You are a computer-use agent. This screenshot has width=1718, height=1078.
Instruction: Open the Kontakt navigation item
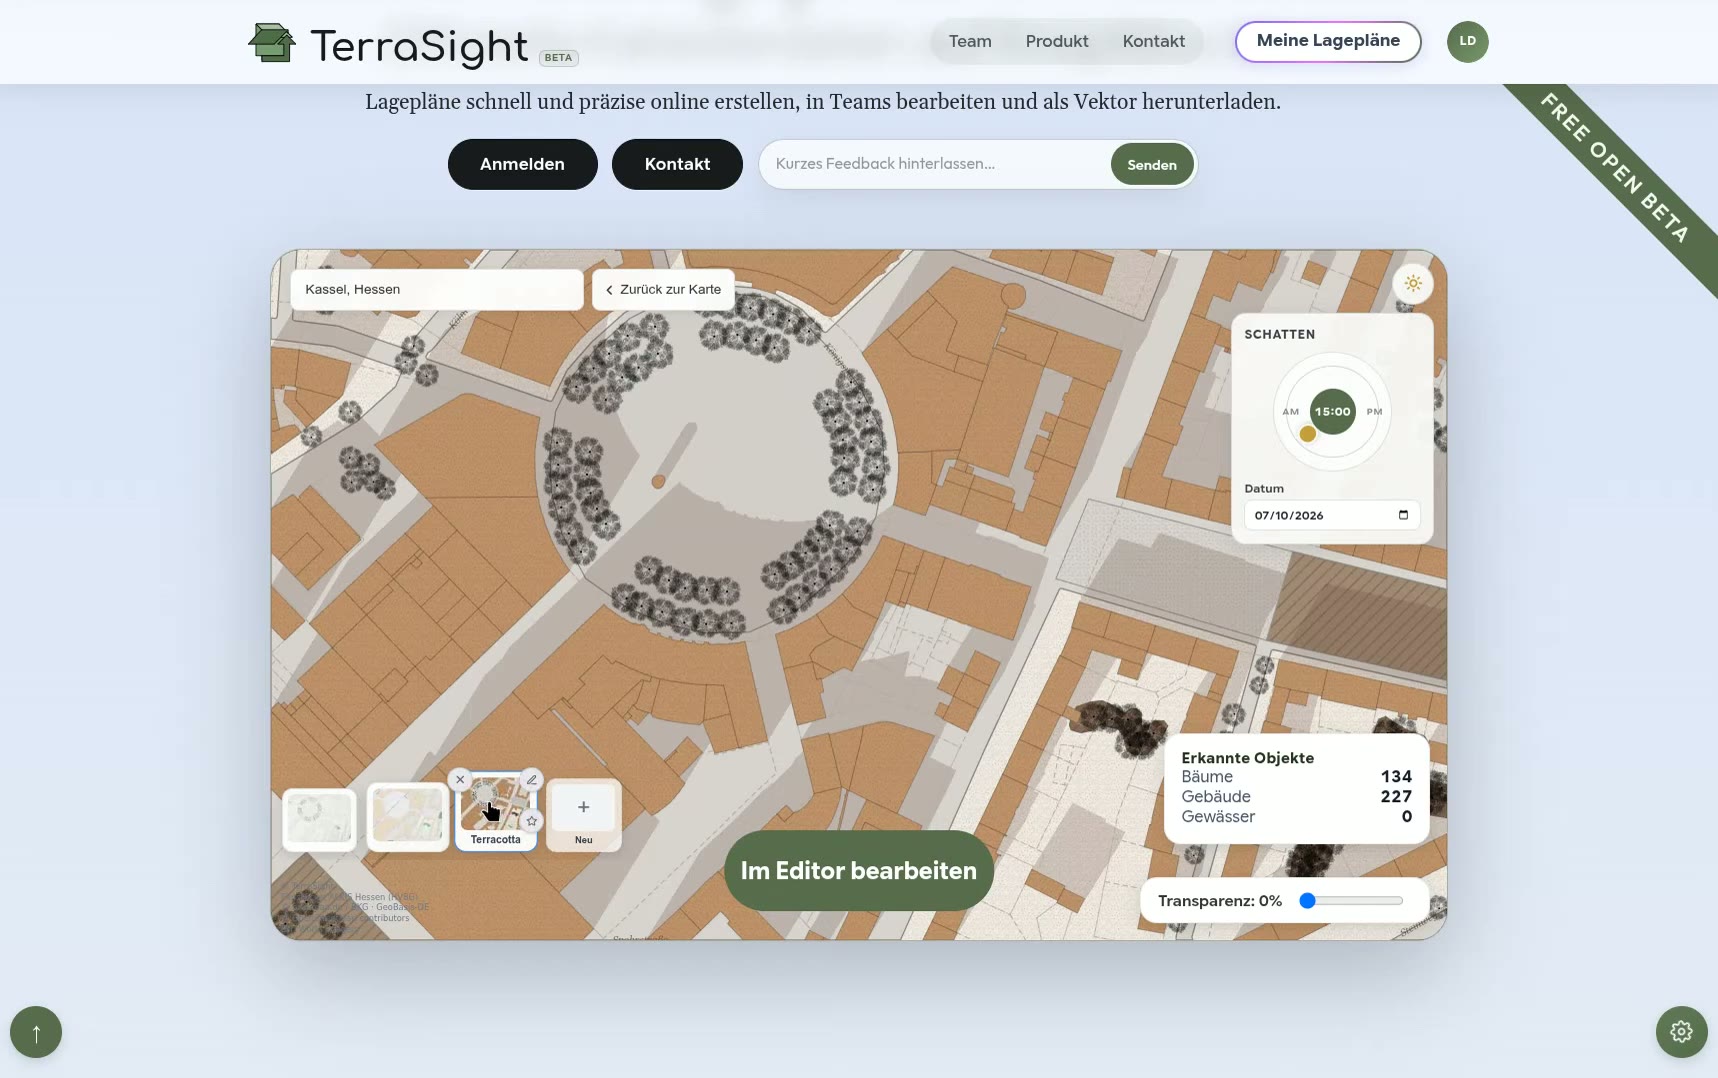[x=1154, y=41]
